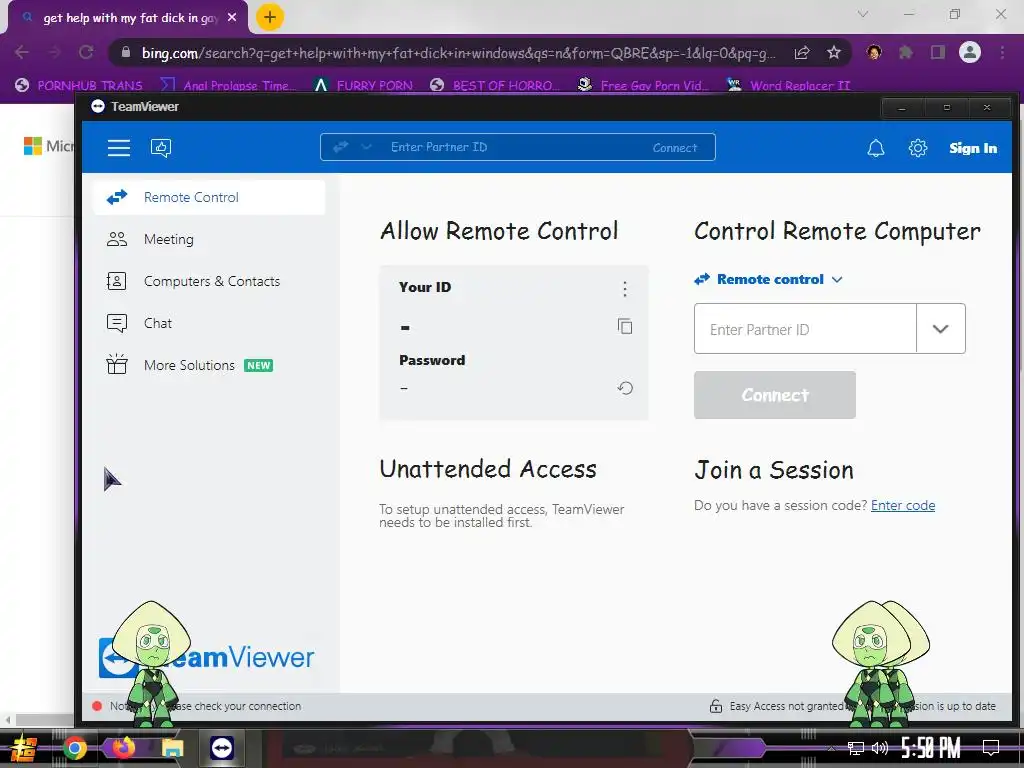Minimize the TeamViewer window
1024x768 pixels.
click(x=902, y=108)
